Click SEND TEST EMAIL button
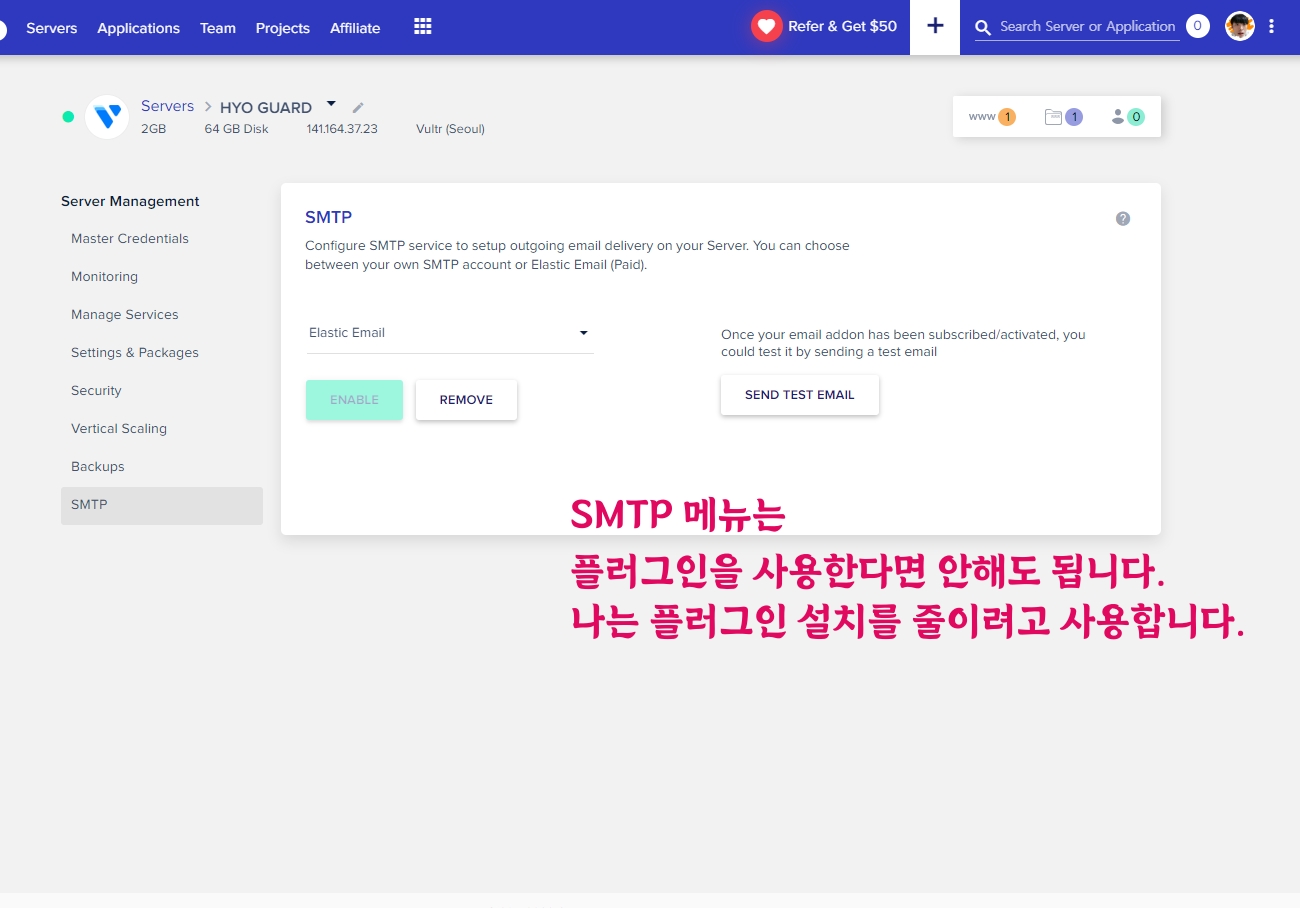 coord(800,395)
